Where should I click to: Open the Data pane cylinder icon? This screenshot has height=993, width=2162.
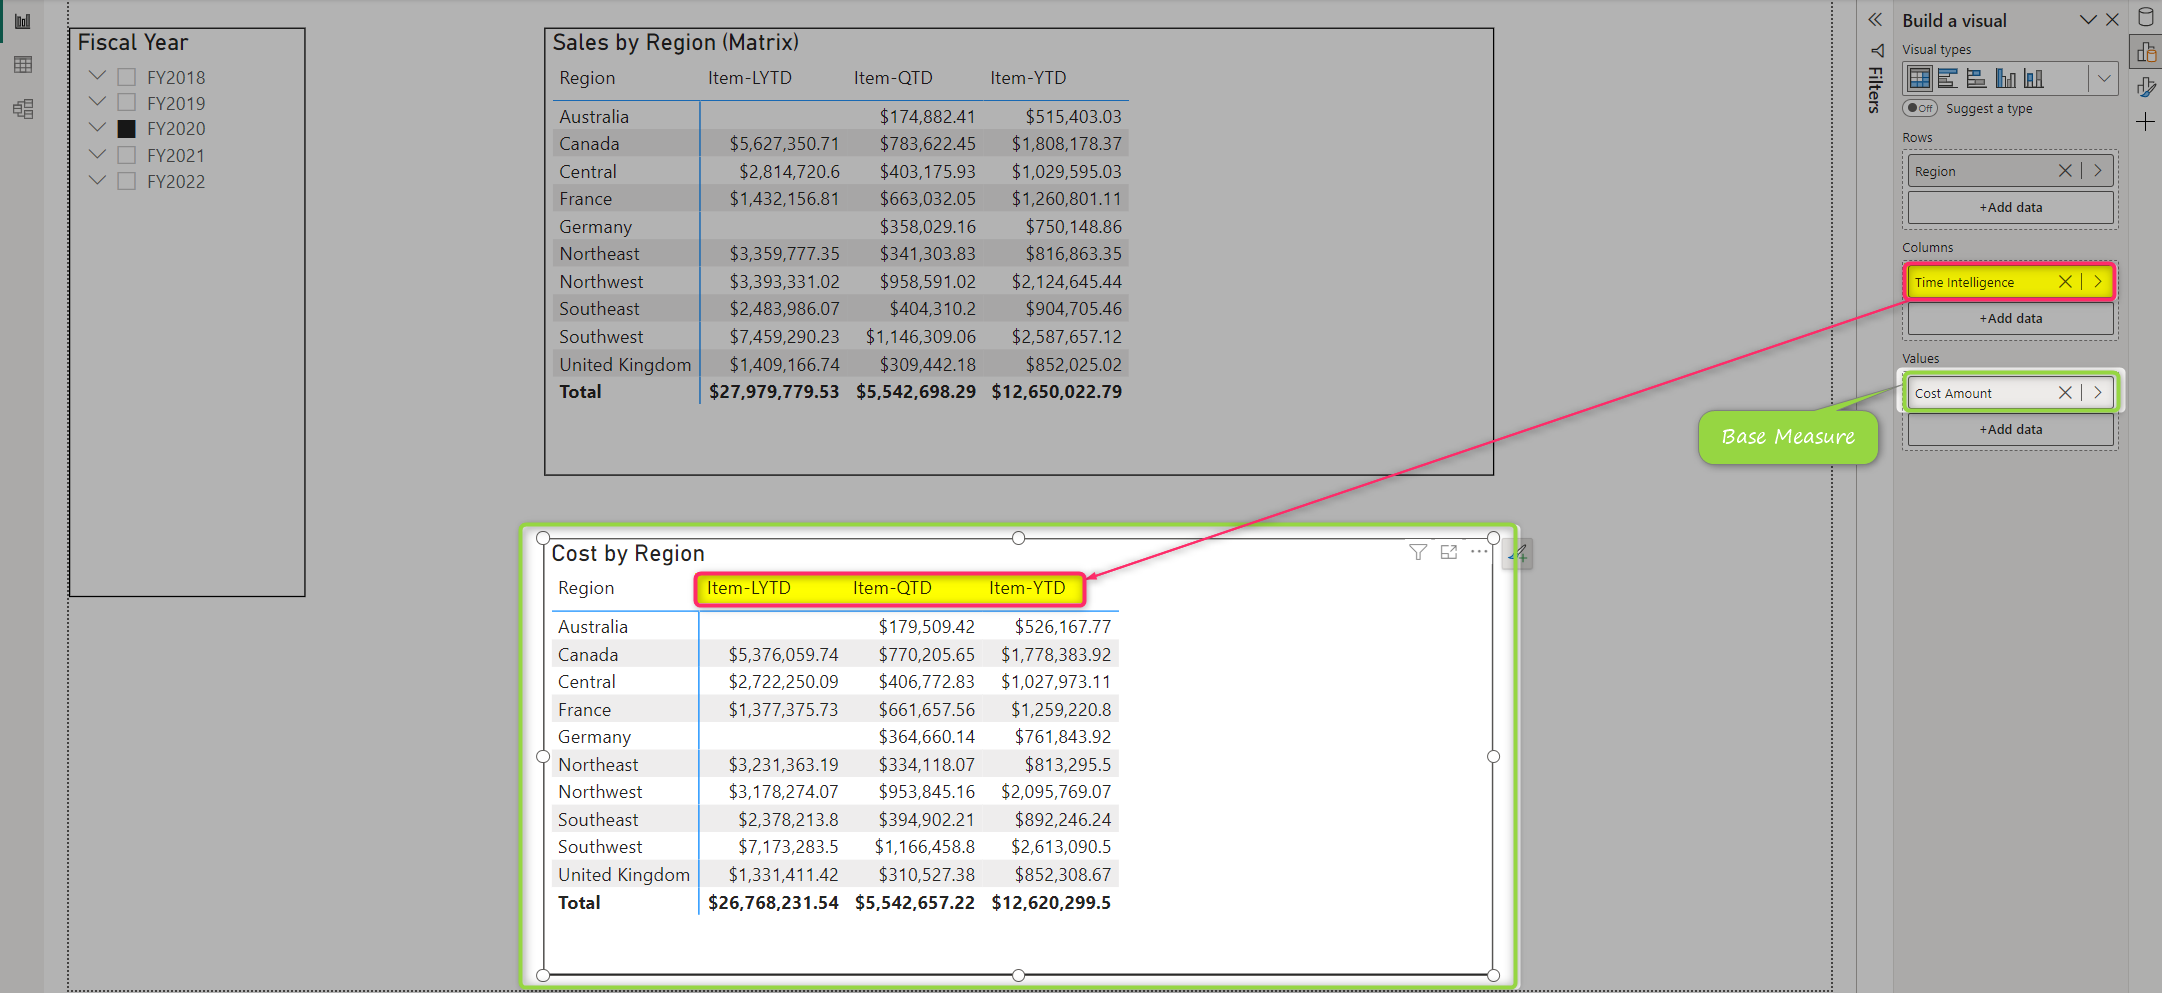pyautogui.click(x=2146, y=18)
